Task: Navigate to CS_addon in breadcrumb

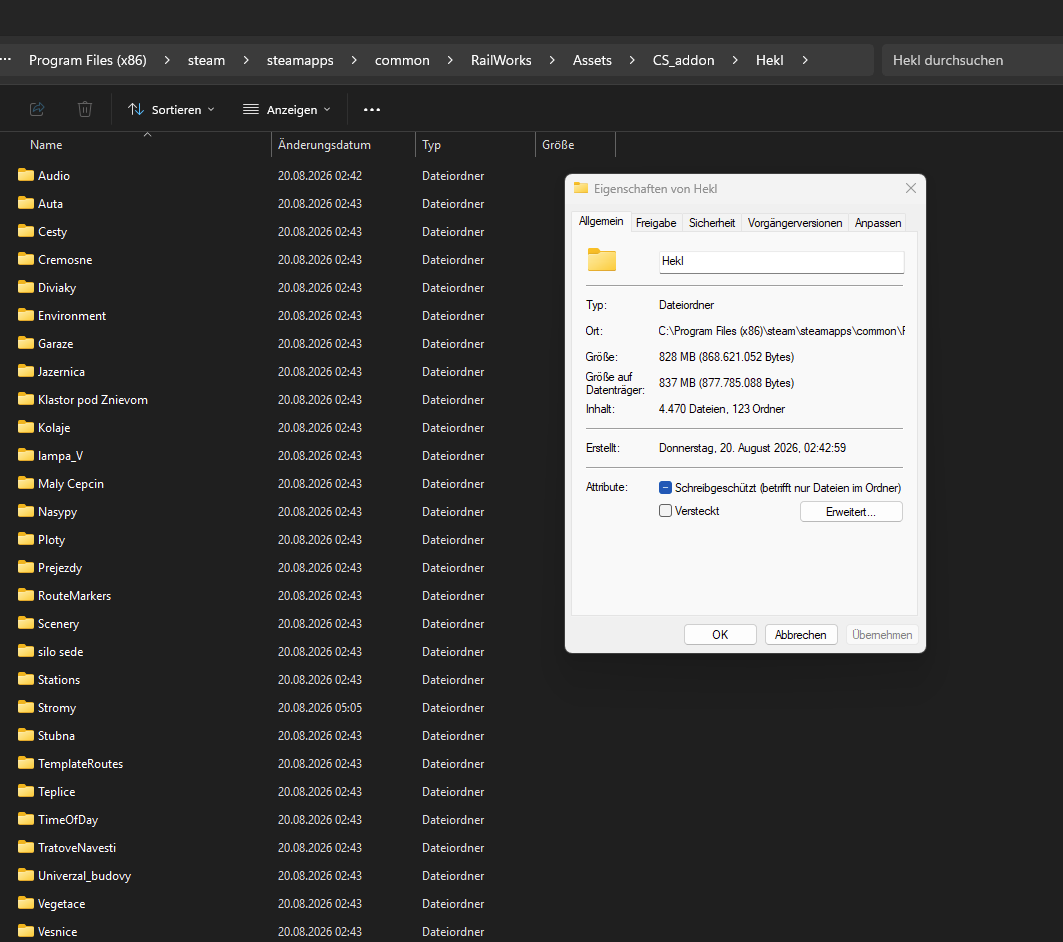Action: (x=683, y=60)
